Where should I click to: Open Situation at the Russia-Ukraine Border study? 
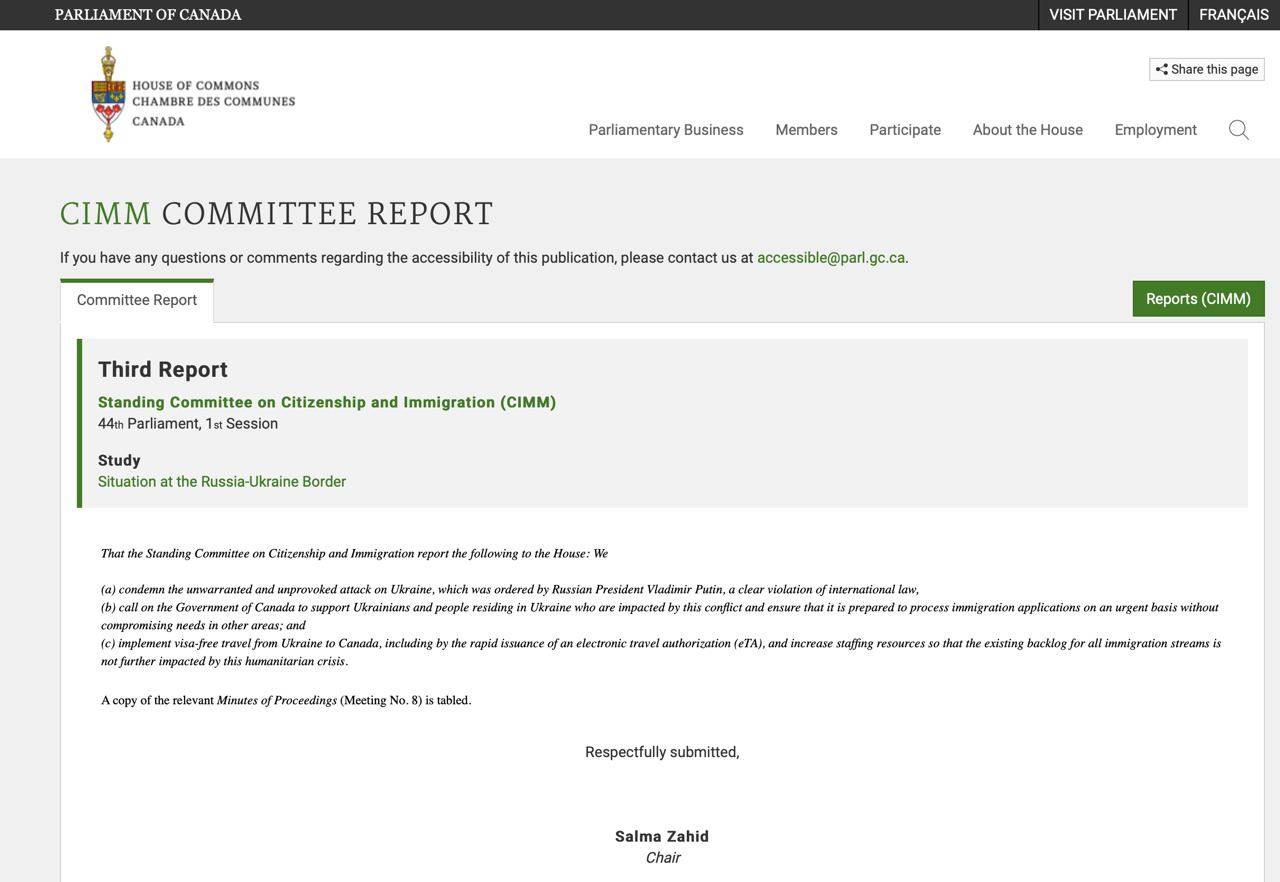[222, 481]
